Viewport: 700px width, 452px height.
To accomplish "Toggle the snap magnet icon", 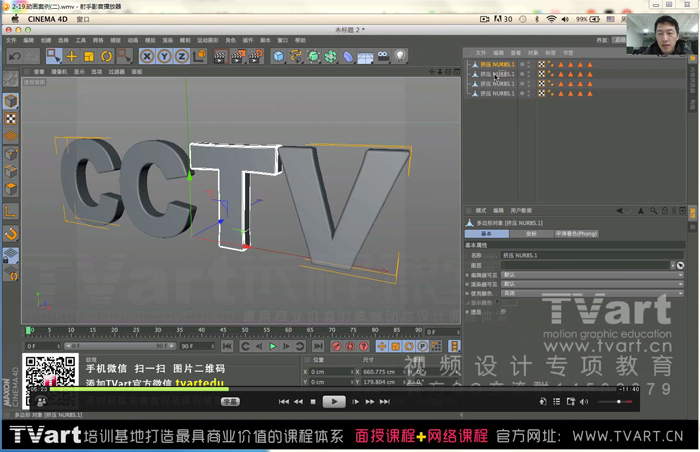I will pyautogui.click(x=11, y=234).
